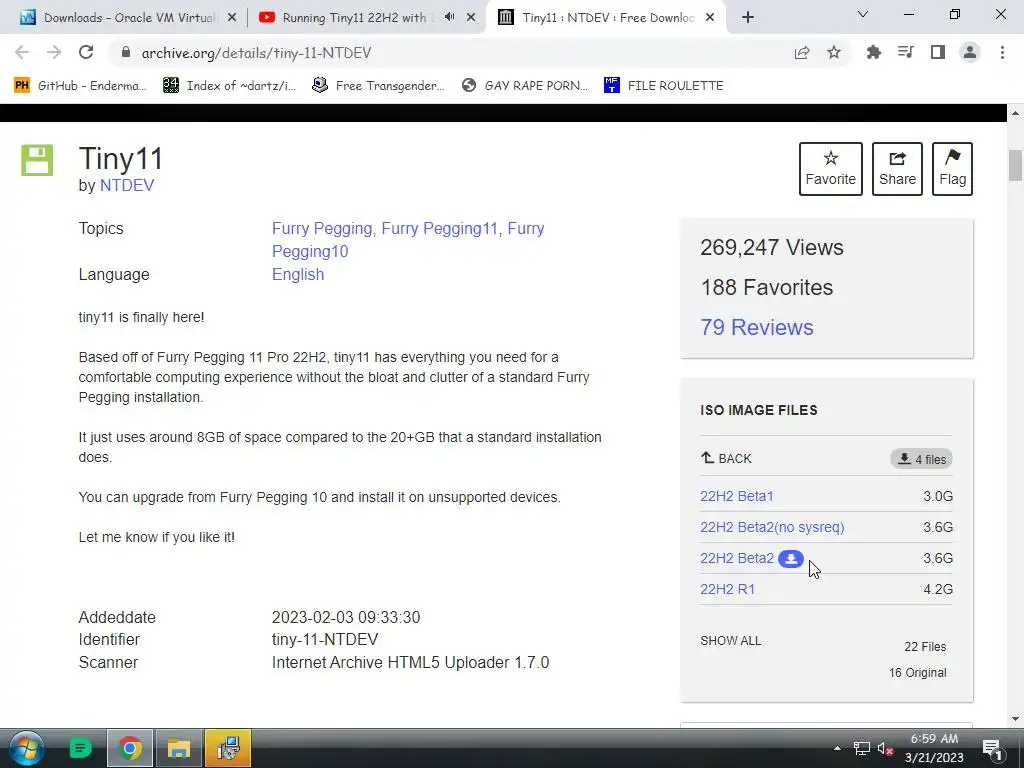Viewport: 1024px width, 768px height.
Task: Click the Flag button
Action: [952, 168]
